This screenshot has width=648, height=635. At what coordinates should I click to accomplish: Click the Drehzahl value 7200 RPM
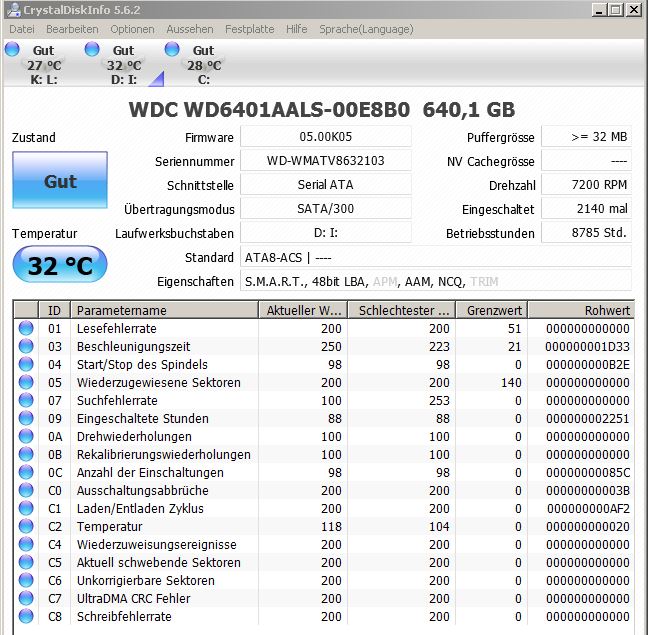(586, 185)
